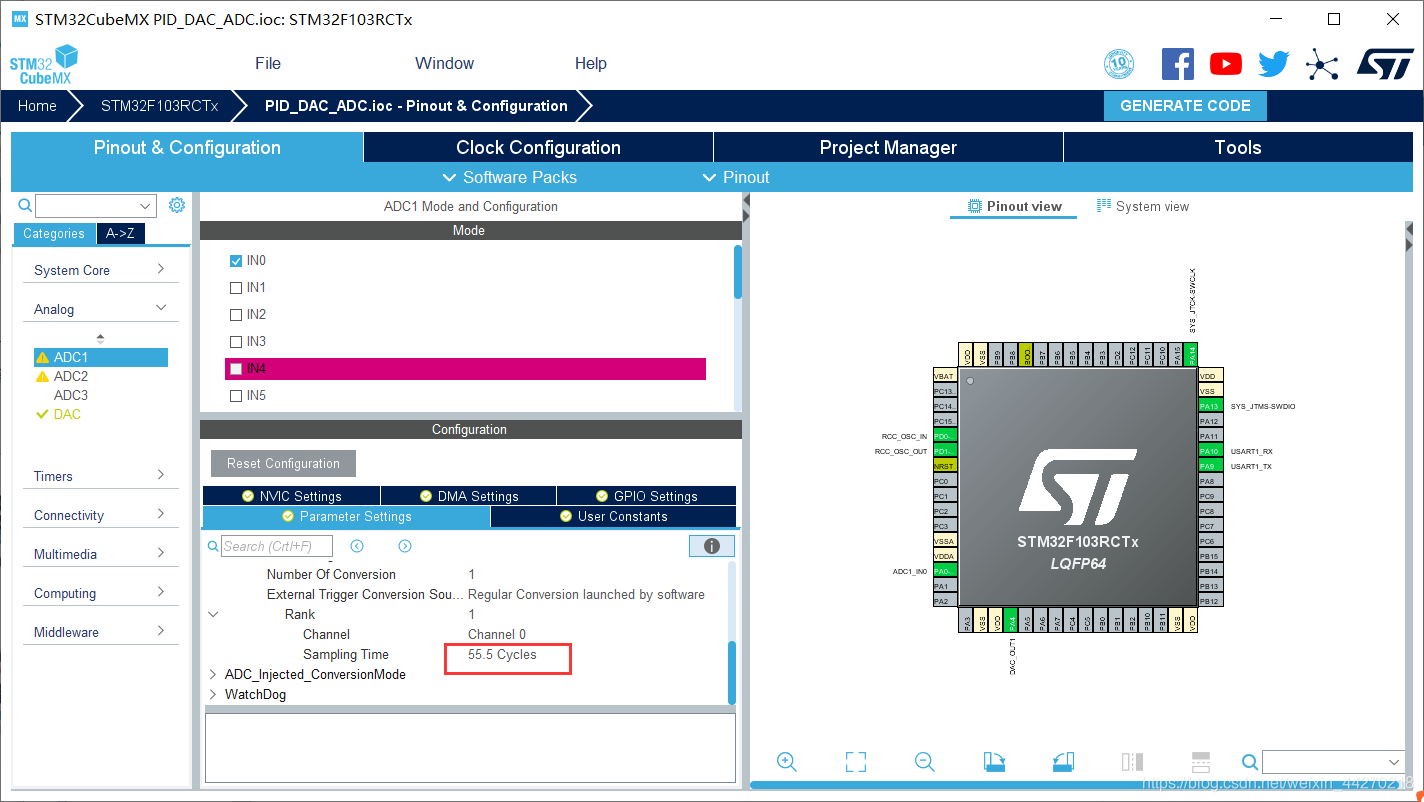The height and width of the screenshot is (802, 1424).
Task: Switch to System view
Action: [1143, 206]
